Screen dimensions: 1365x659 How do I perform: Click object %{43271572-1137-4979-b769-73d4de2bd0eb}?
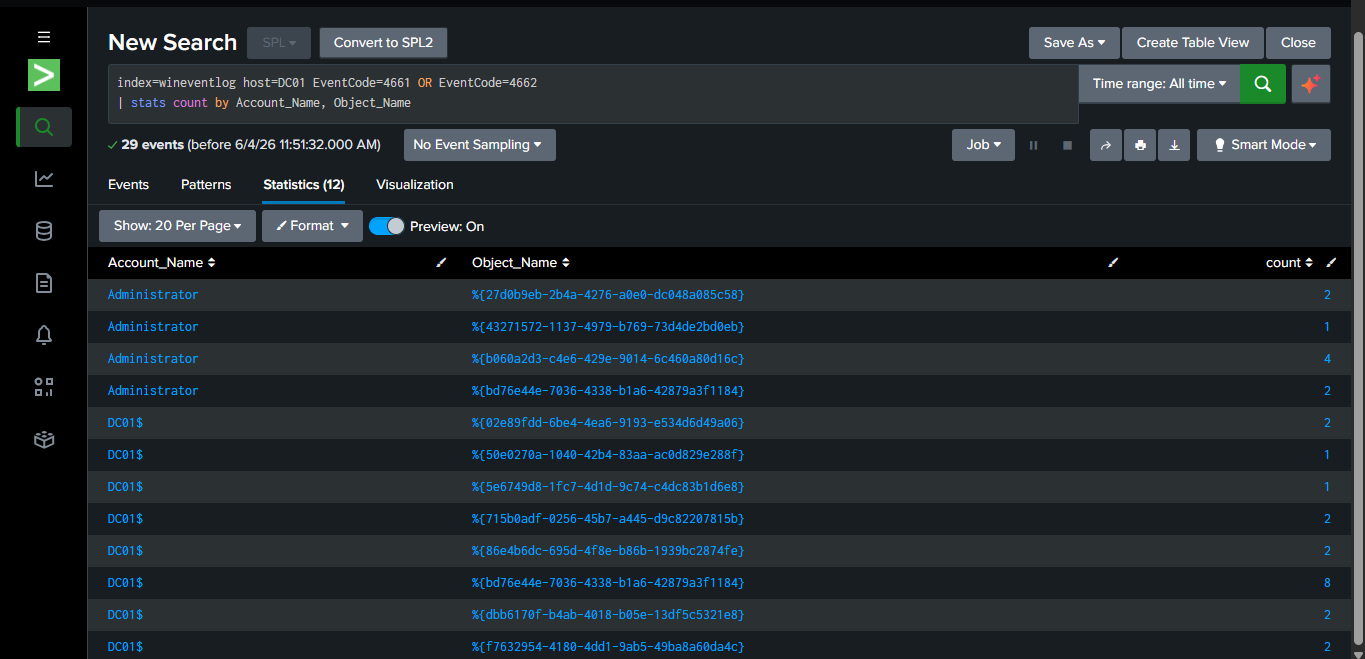tap(608, 327)
